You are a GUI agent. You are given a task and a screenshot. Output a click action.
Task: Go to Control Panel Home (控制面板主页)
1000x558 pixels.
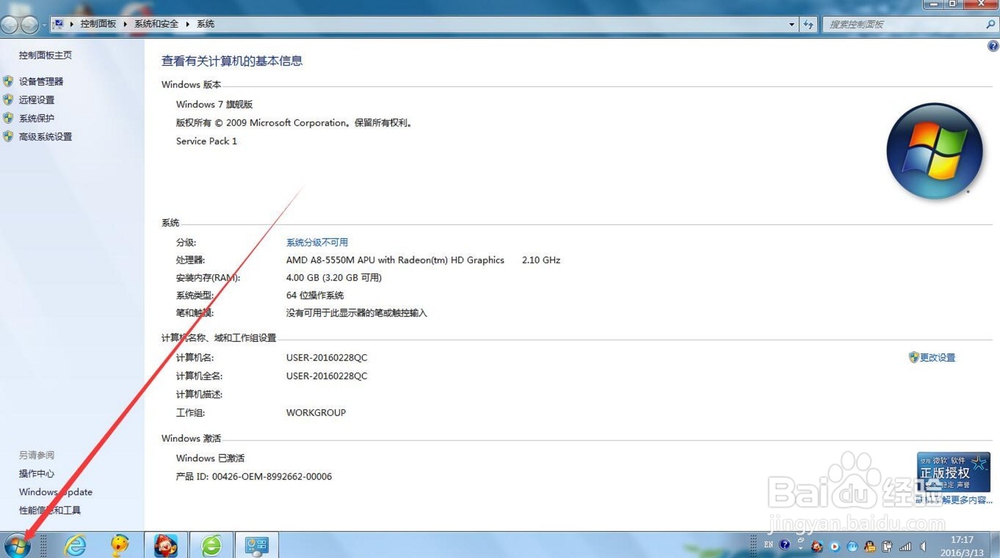pos(45,55)
